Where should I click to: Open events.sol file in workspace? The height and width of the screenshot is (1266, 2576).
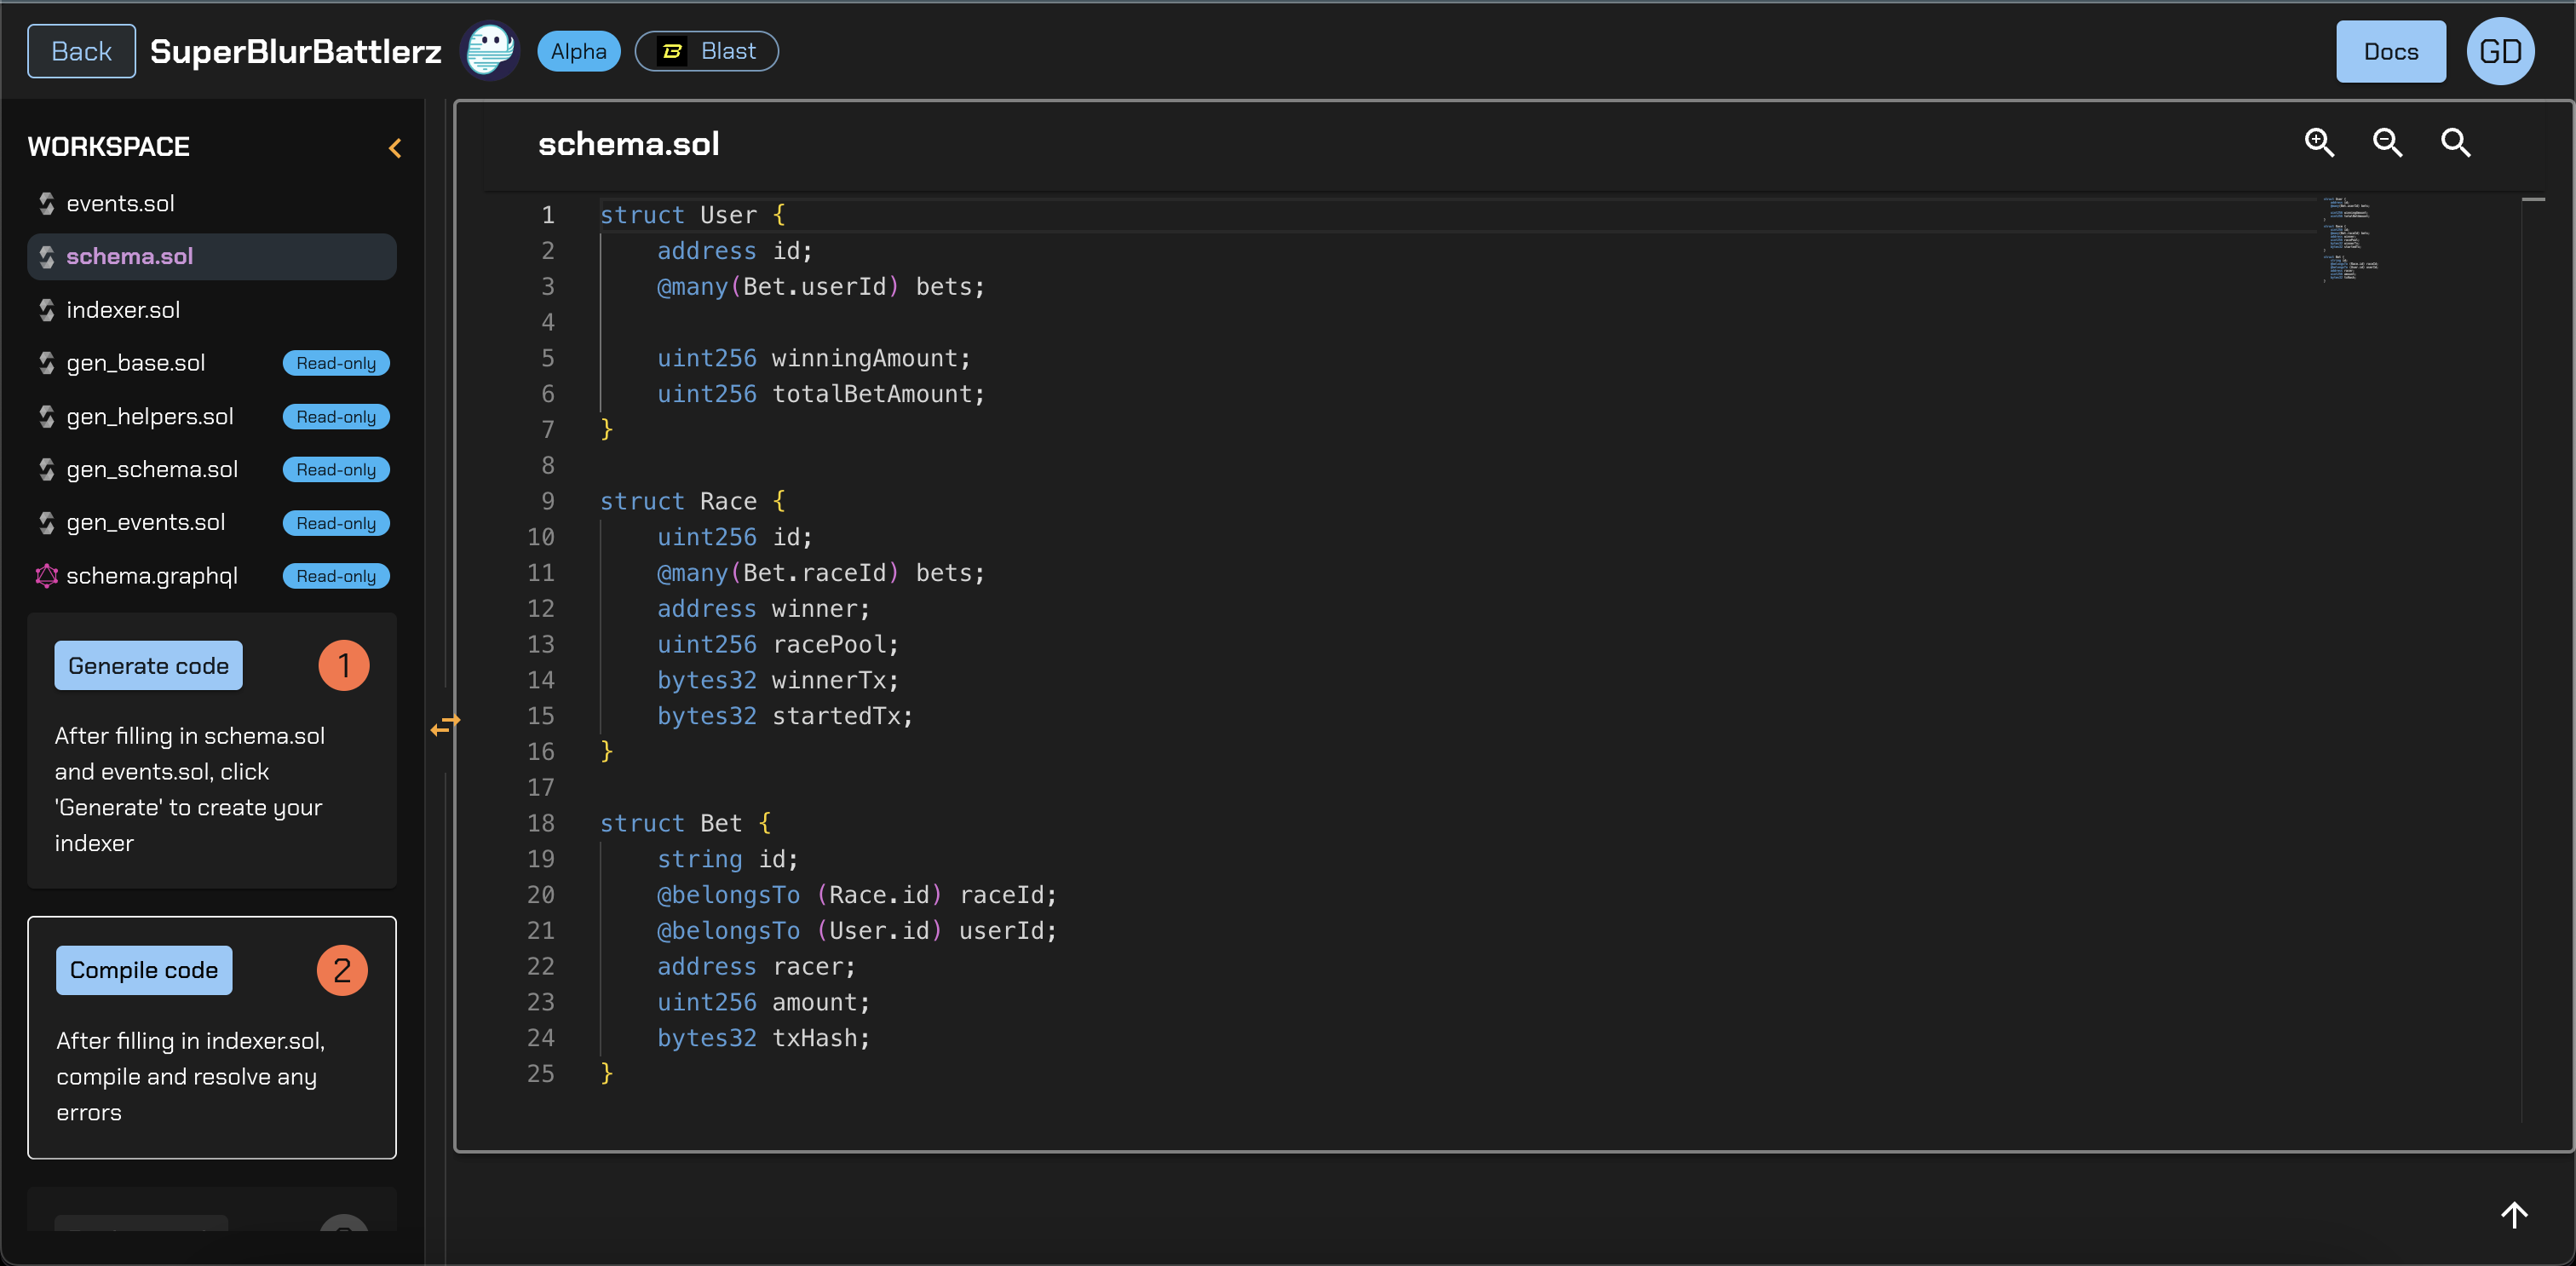(120, 204)
